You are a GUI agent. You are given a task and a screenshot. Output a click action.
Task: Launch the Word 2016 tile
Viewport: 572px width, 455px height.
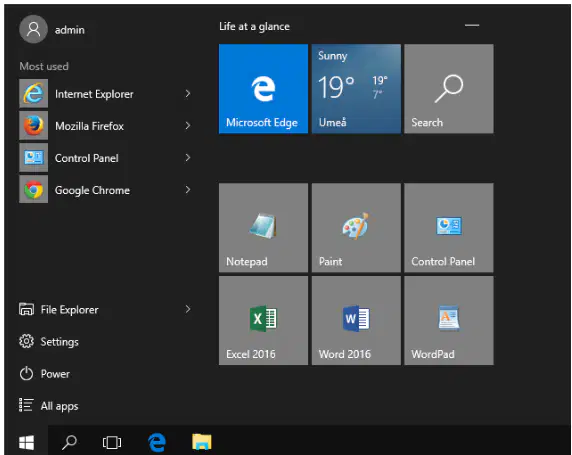point(356,320)
